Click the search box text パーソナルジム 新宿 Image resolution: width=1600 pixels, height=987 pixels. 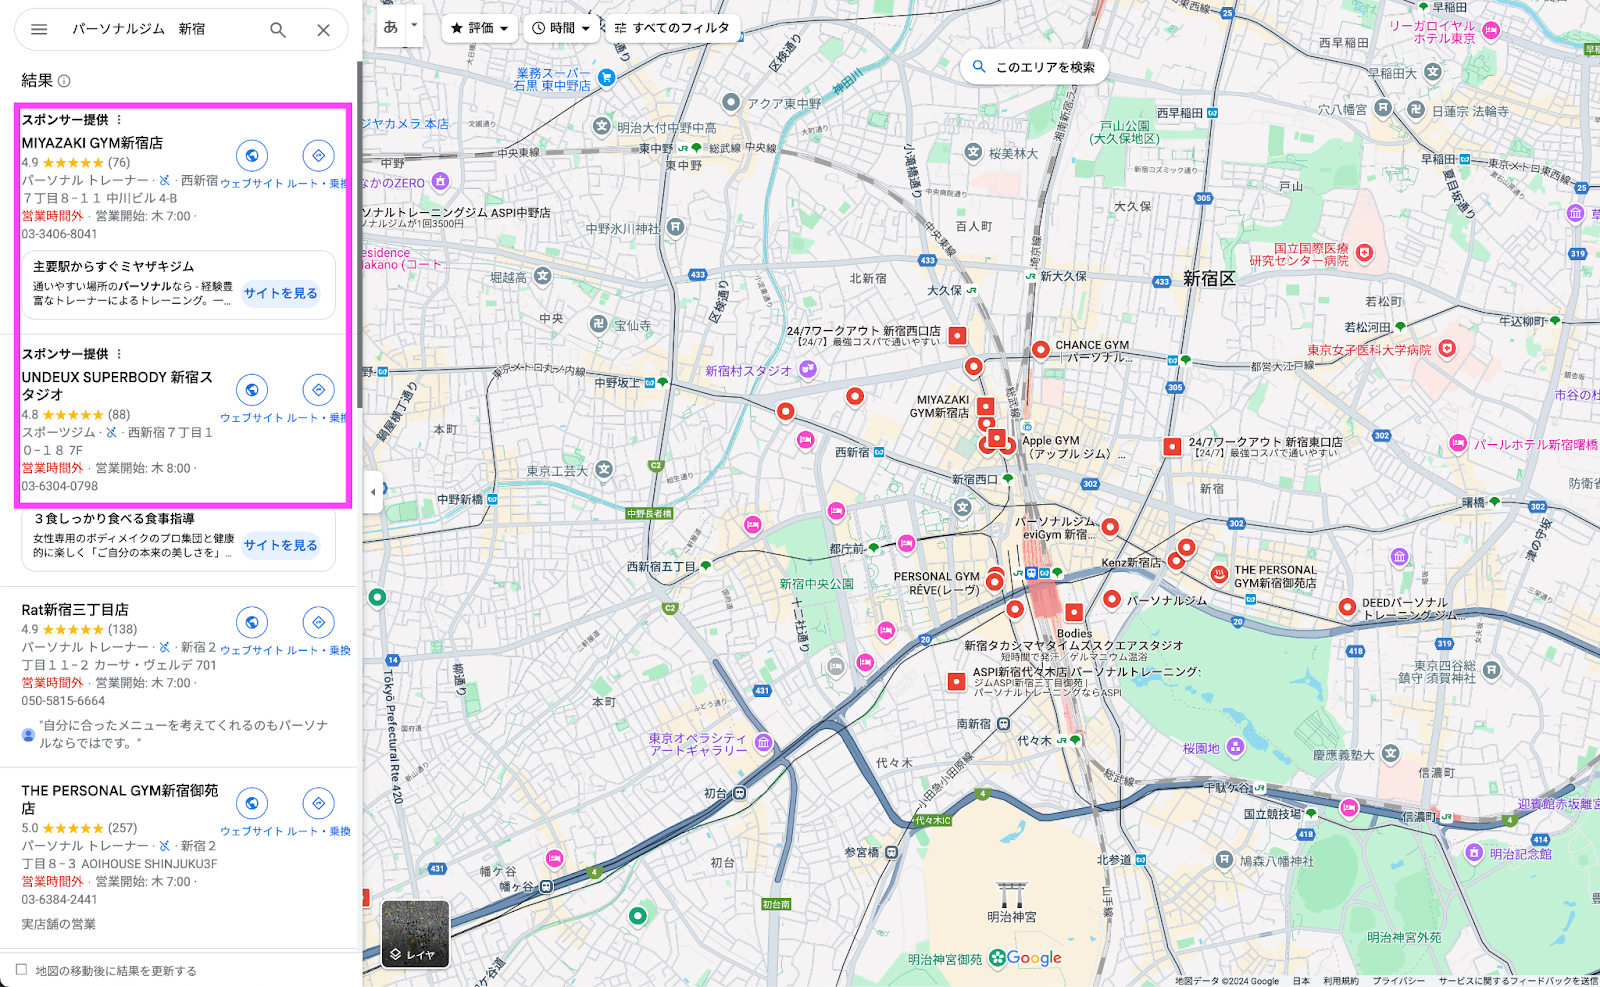[x=138, y=29]
